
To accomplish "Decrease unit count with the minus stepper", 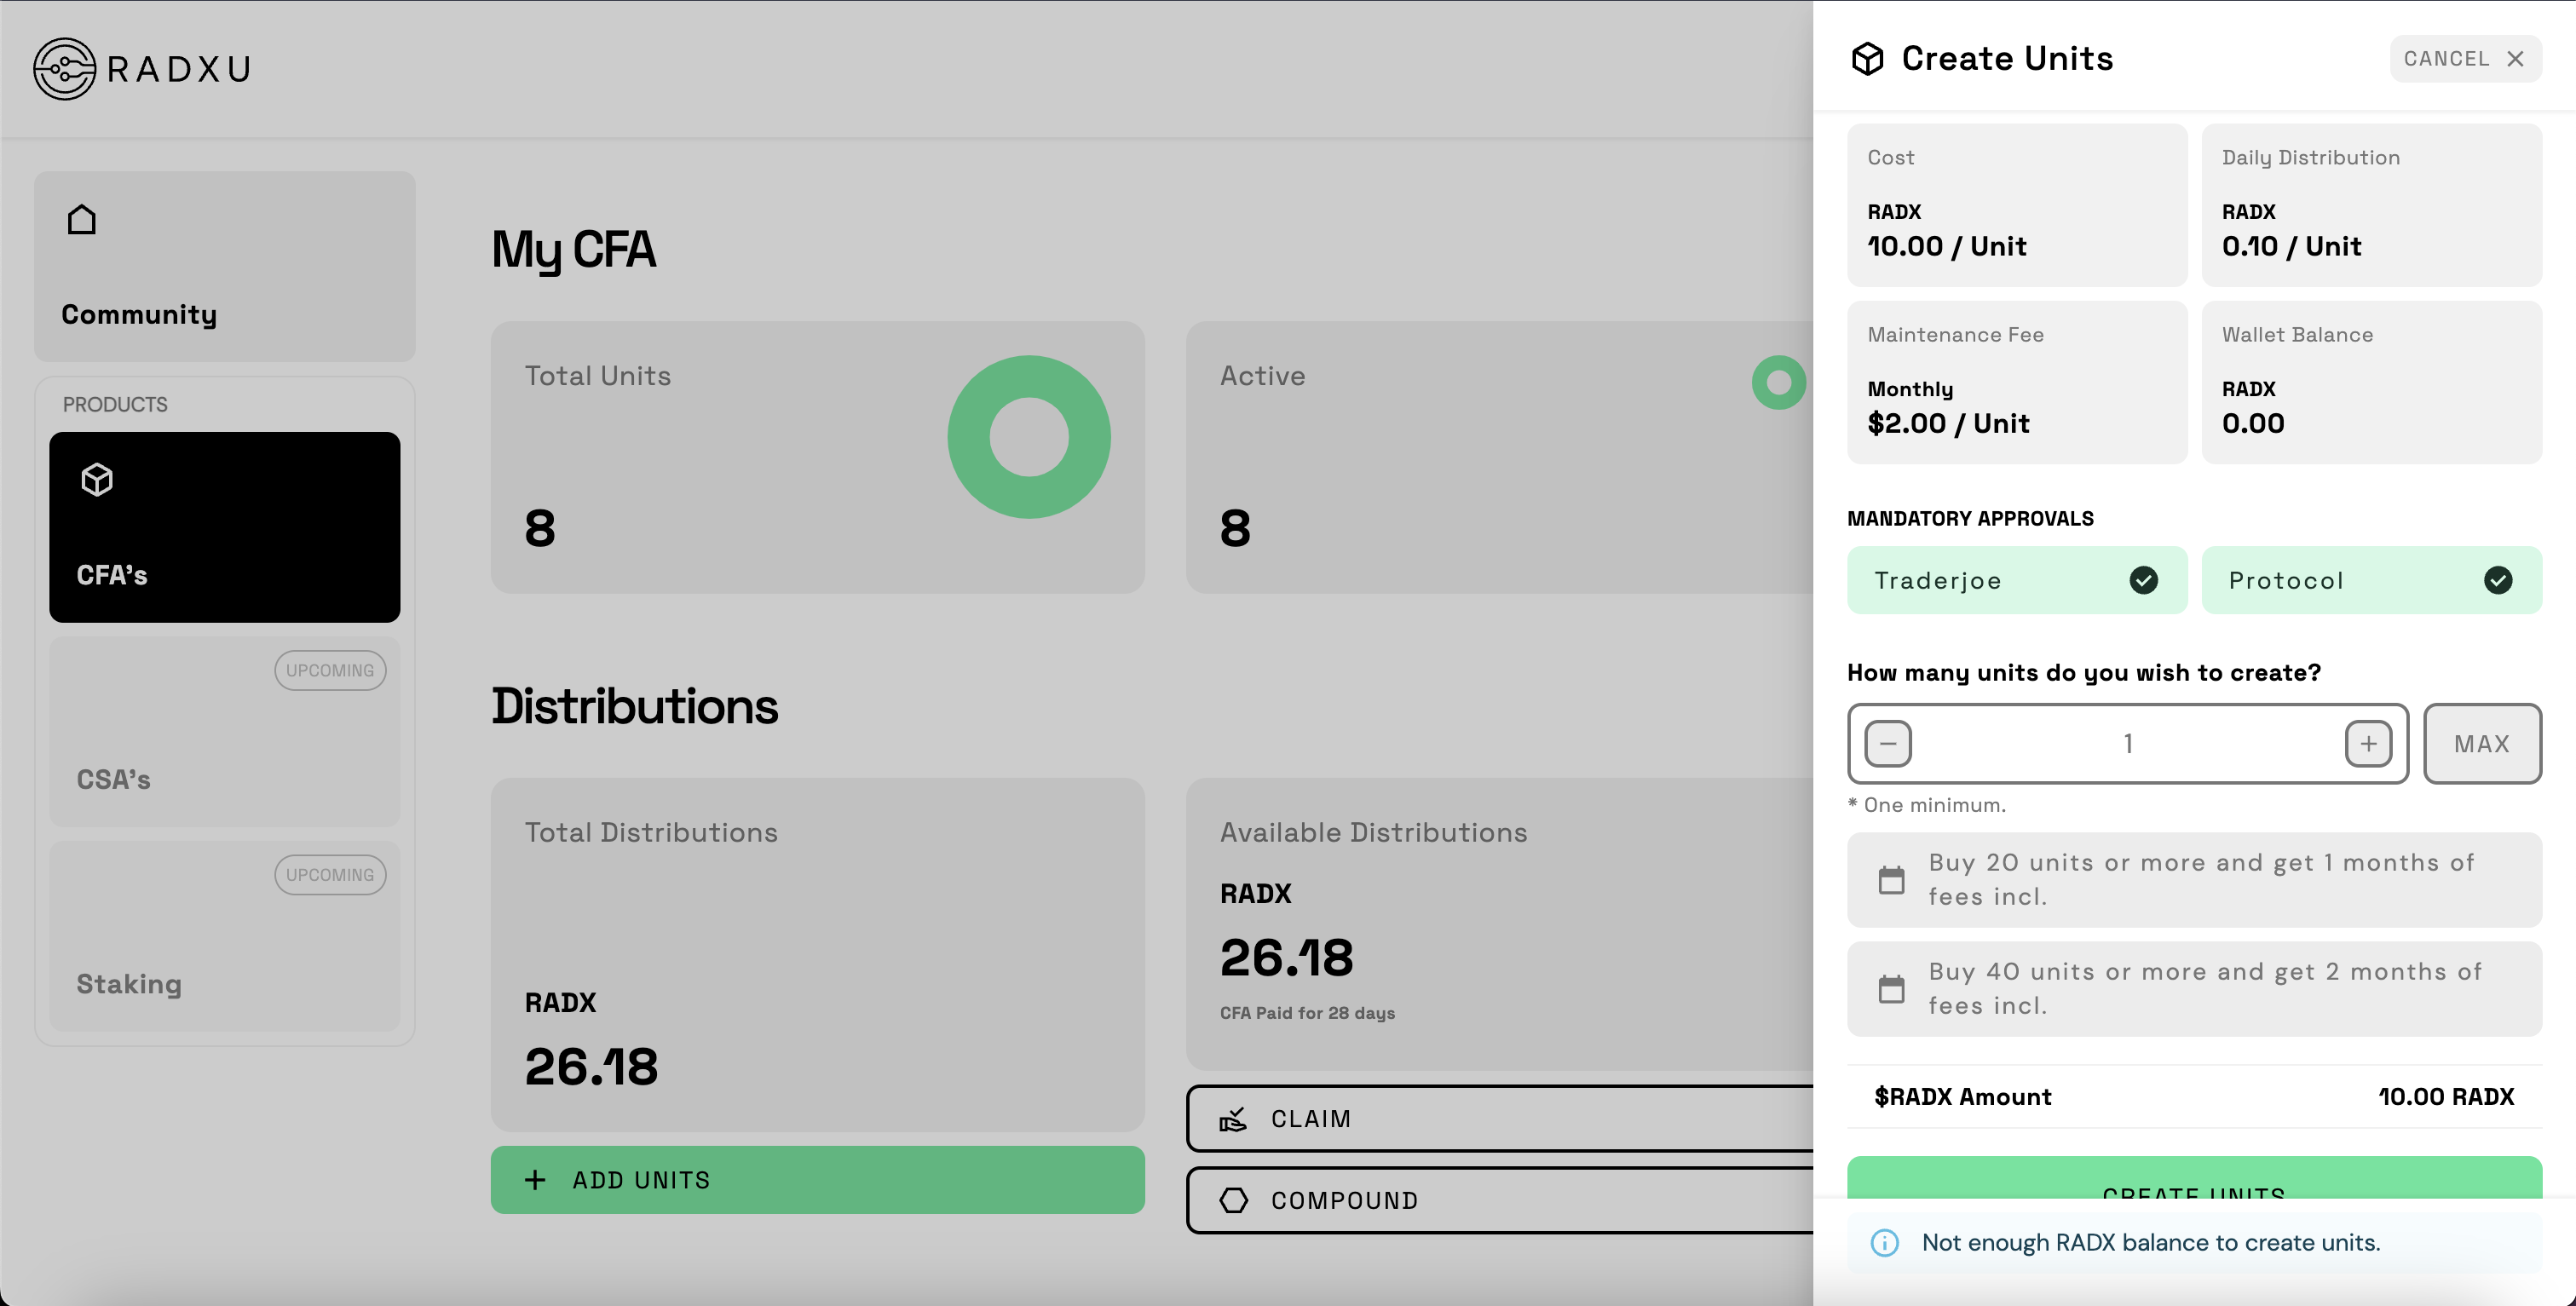I will click(1887, 743).
